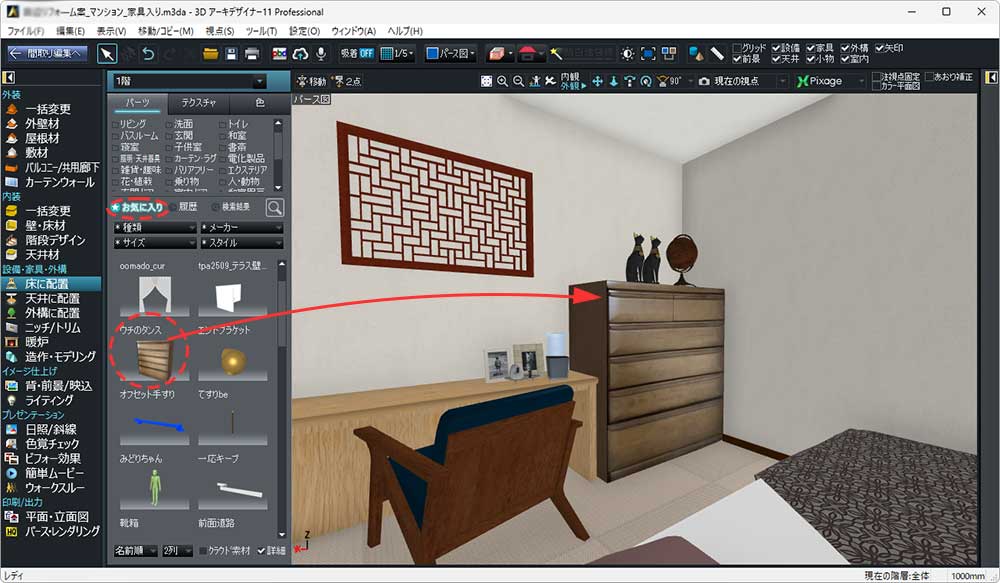Click the cloud upload icon

pyautogui.click(x=299, y=54)
